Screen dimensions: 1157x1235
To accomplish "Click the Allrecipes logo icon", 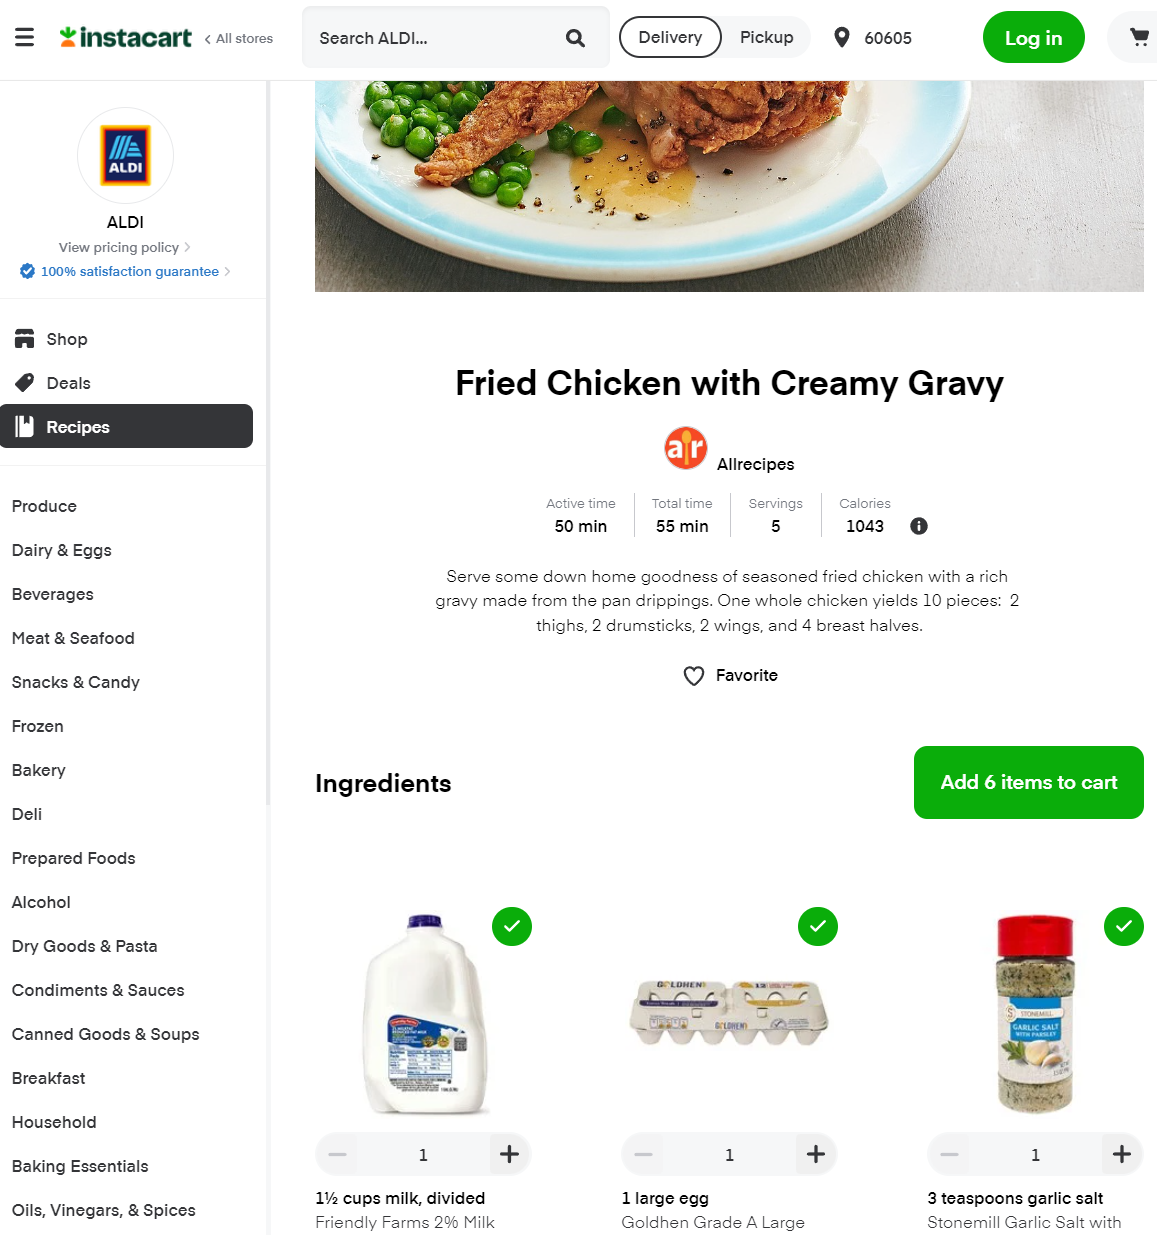I will [686, 448].
